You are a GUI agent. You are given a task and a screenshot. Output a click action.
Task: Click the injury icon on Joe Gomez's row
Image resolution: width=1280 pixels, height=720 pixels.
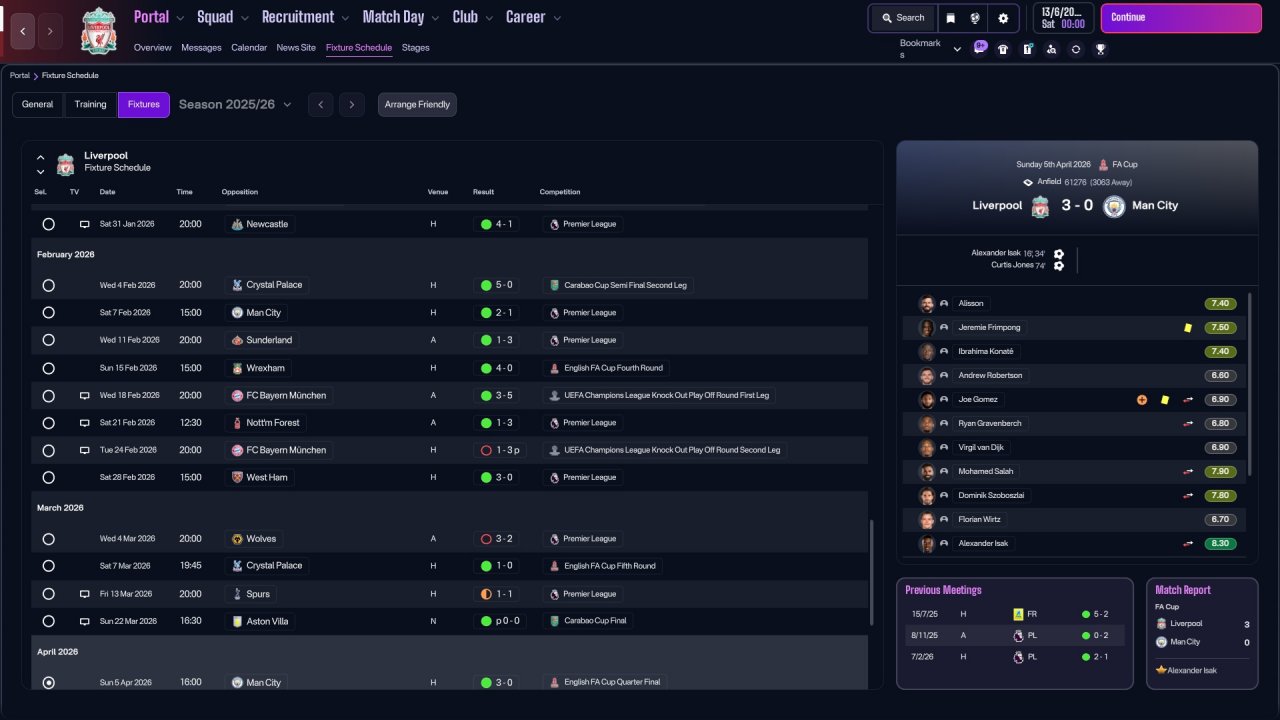click(1142, 399)
